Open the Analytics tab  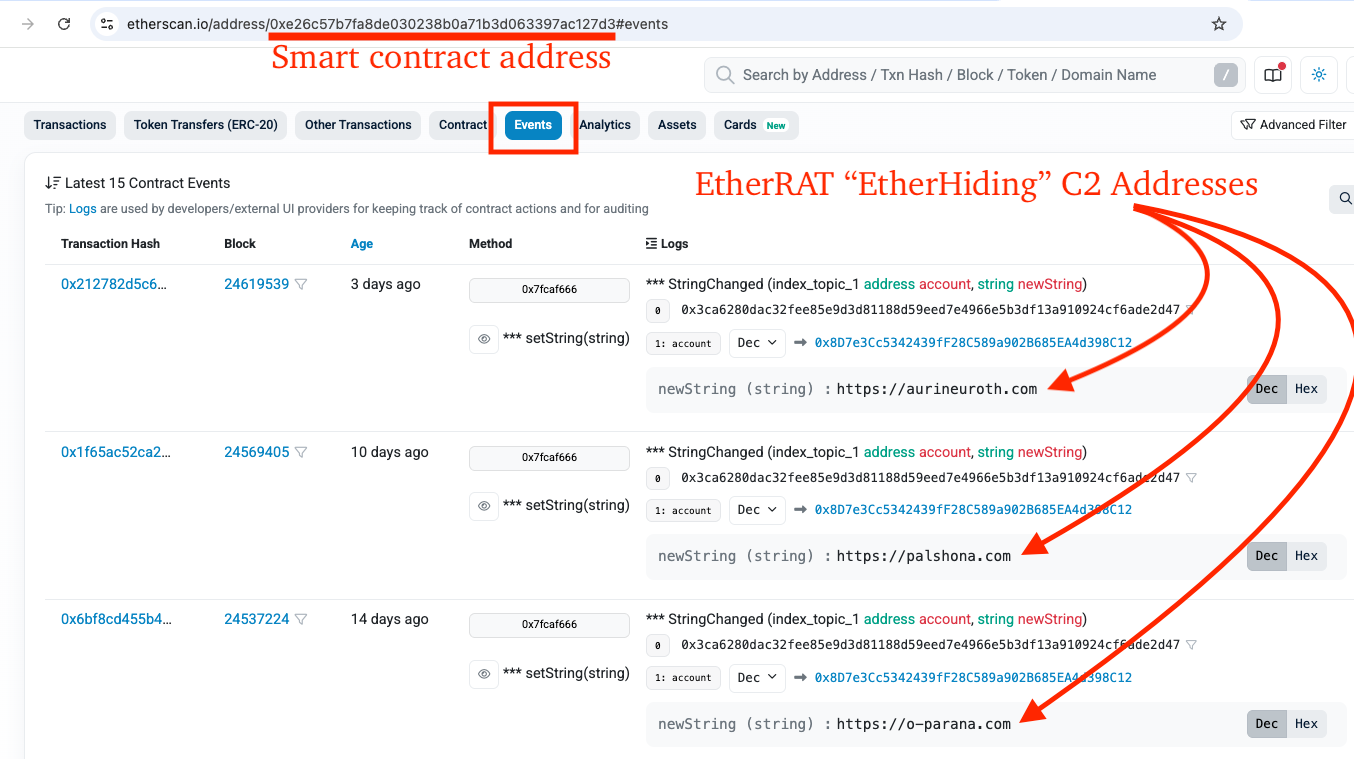pyautogui.click(x=604, y=124)
